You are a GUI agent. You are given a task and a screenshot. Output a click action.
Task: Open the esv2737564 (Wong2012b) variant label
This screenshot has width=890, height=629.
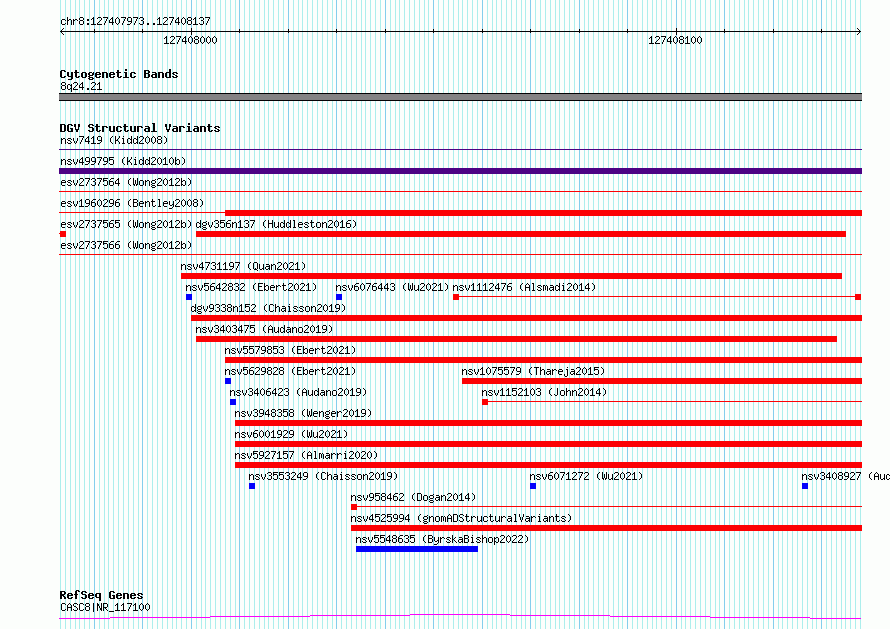(x=126, y=182)
